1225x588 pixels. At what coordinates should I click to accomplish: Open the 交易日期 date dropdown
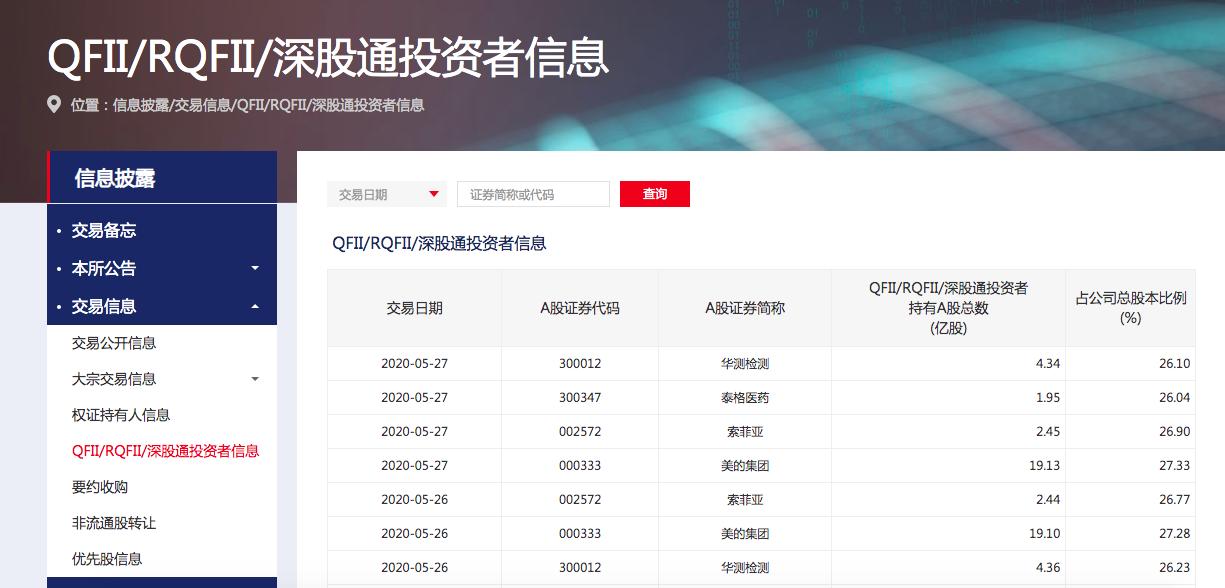click(x=387, y=194)
